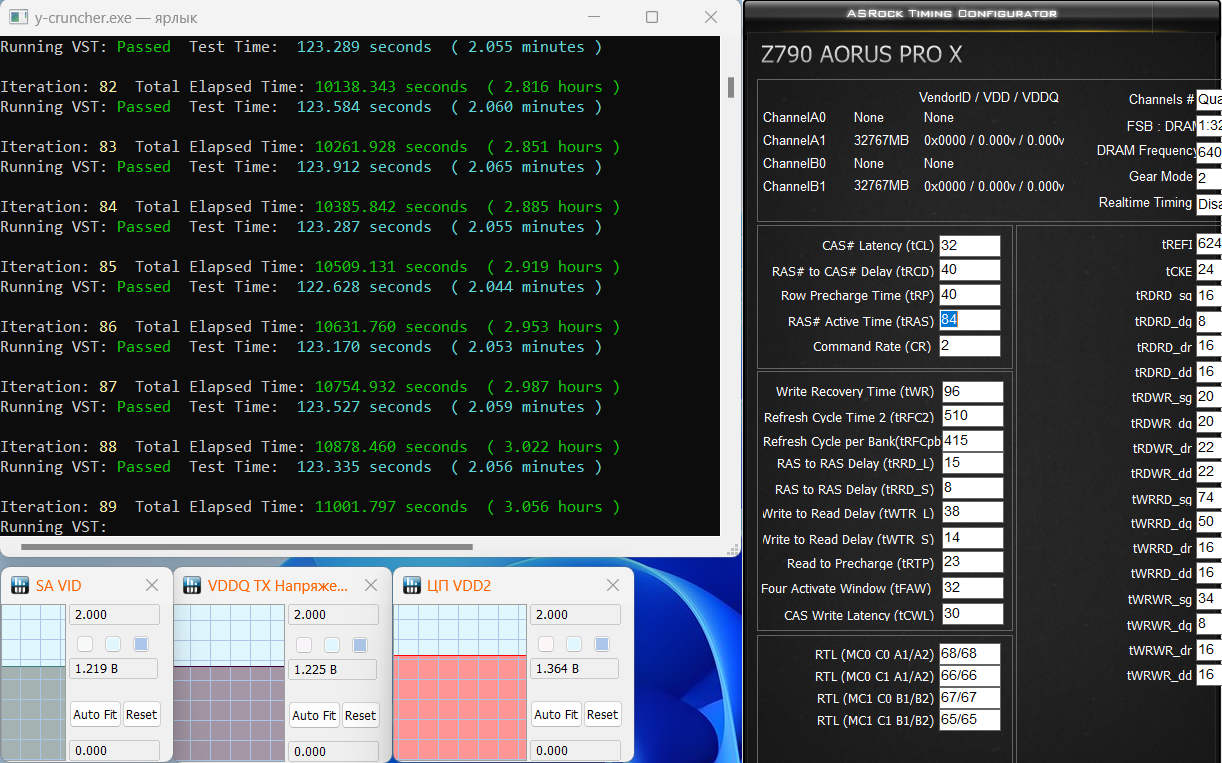Pick the darker blue swatch in VDDQ TX

click(x=360, y=645)
